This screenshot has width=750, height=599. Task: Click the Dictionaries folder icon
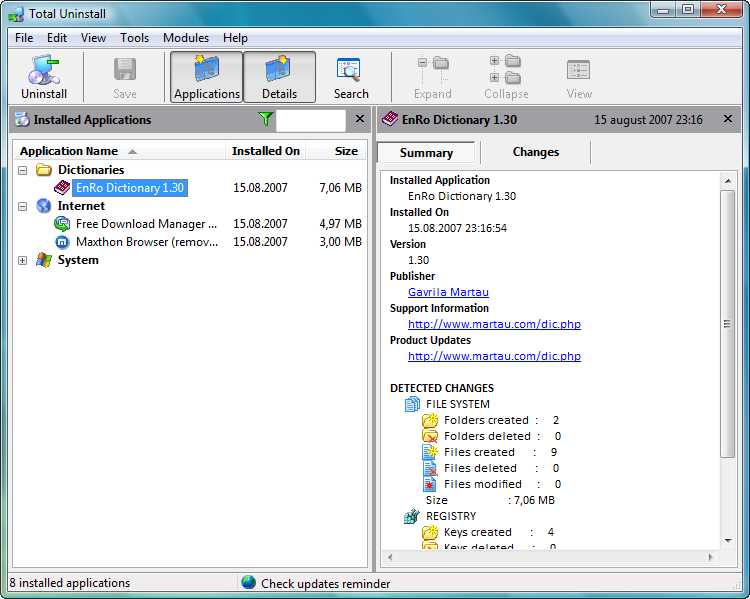(44, 169)
